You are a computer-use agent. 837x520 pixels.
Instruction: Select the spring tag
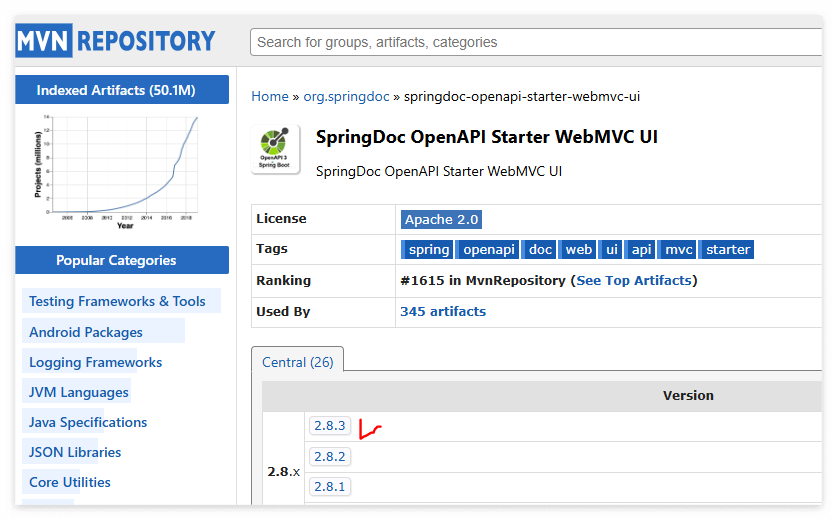pyautogui.click(x=427, y=249)
